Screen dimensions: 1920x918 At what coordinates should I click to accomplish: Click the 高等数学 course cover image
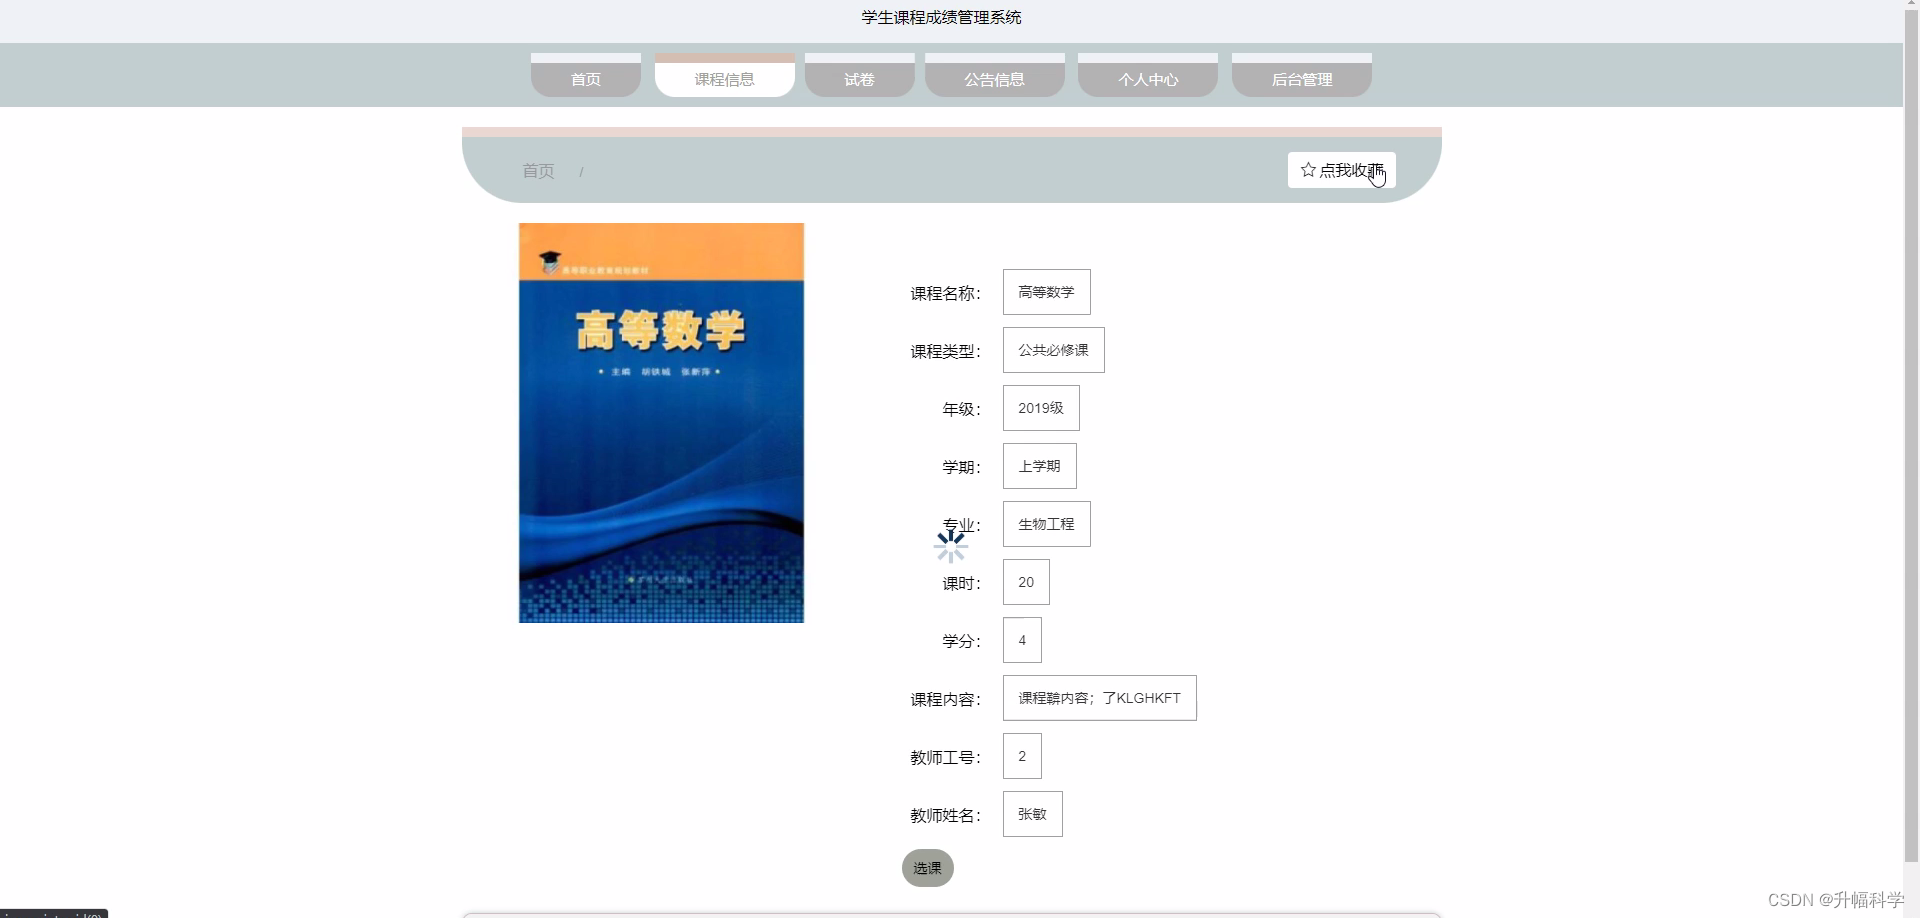pyautogui.click(x=660, y=422)
